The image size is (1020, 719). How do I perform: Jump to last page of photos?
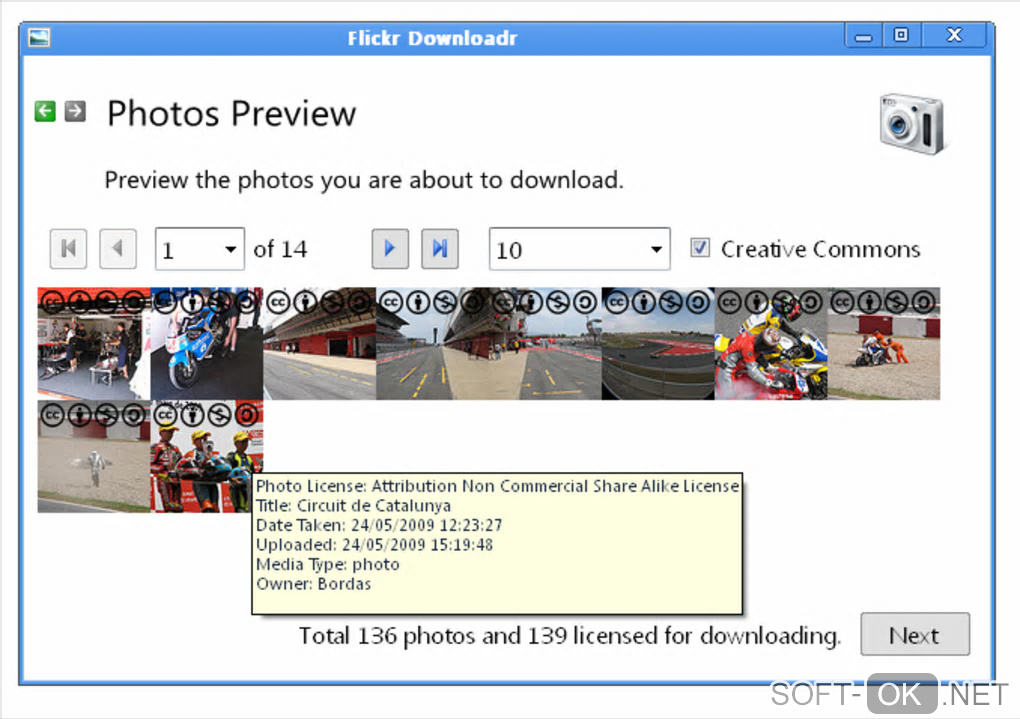440,249
